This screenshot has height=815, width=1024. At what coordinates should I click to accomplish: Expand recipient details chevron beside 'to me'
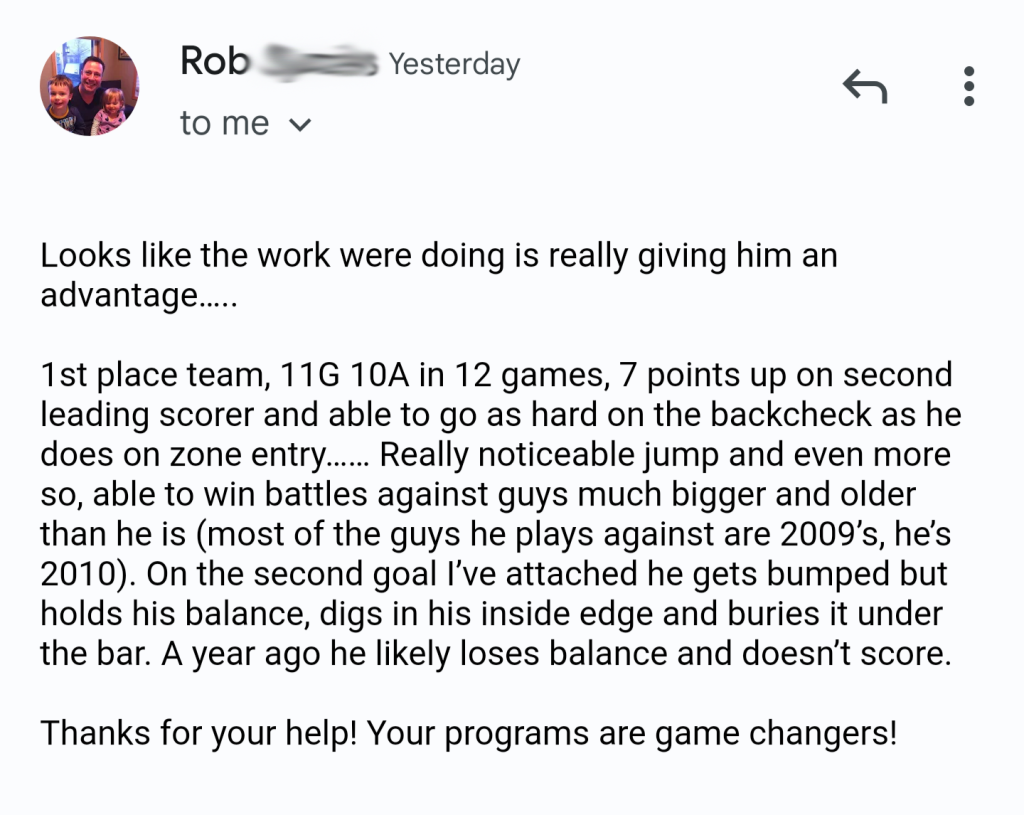[300, 124]
